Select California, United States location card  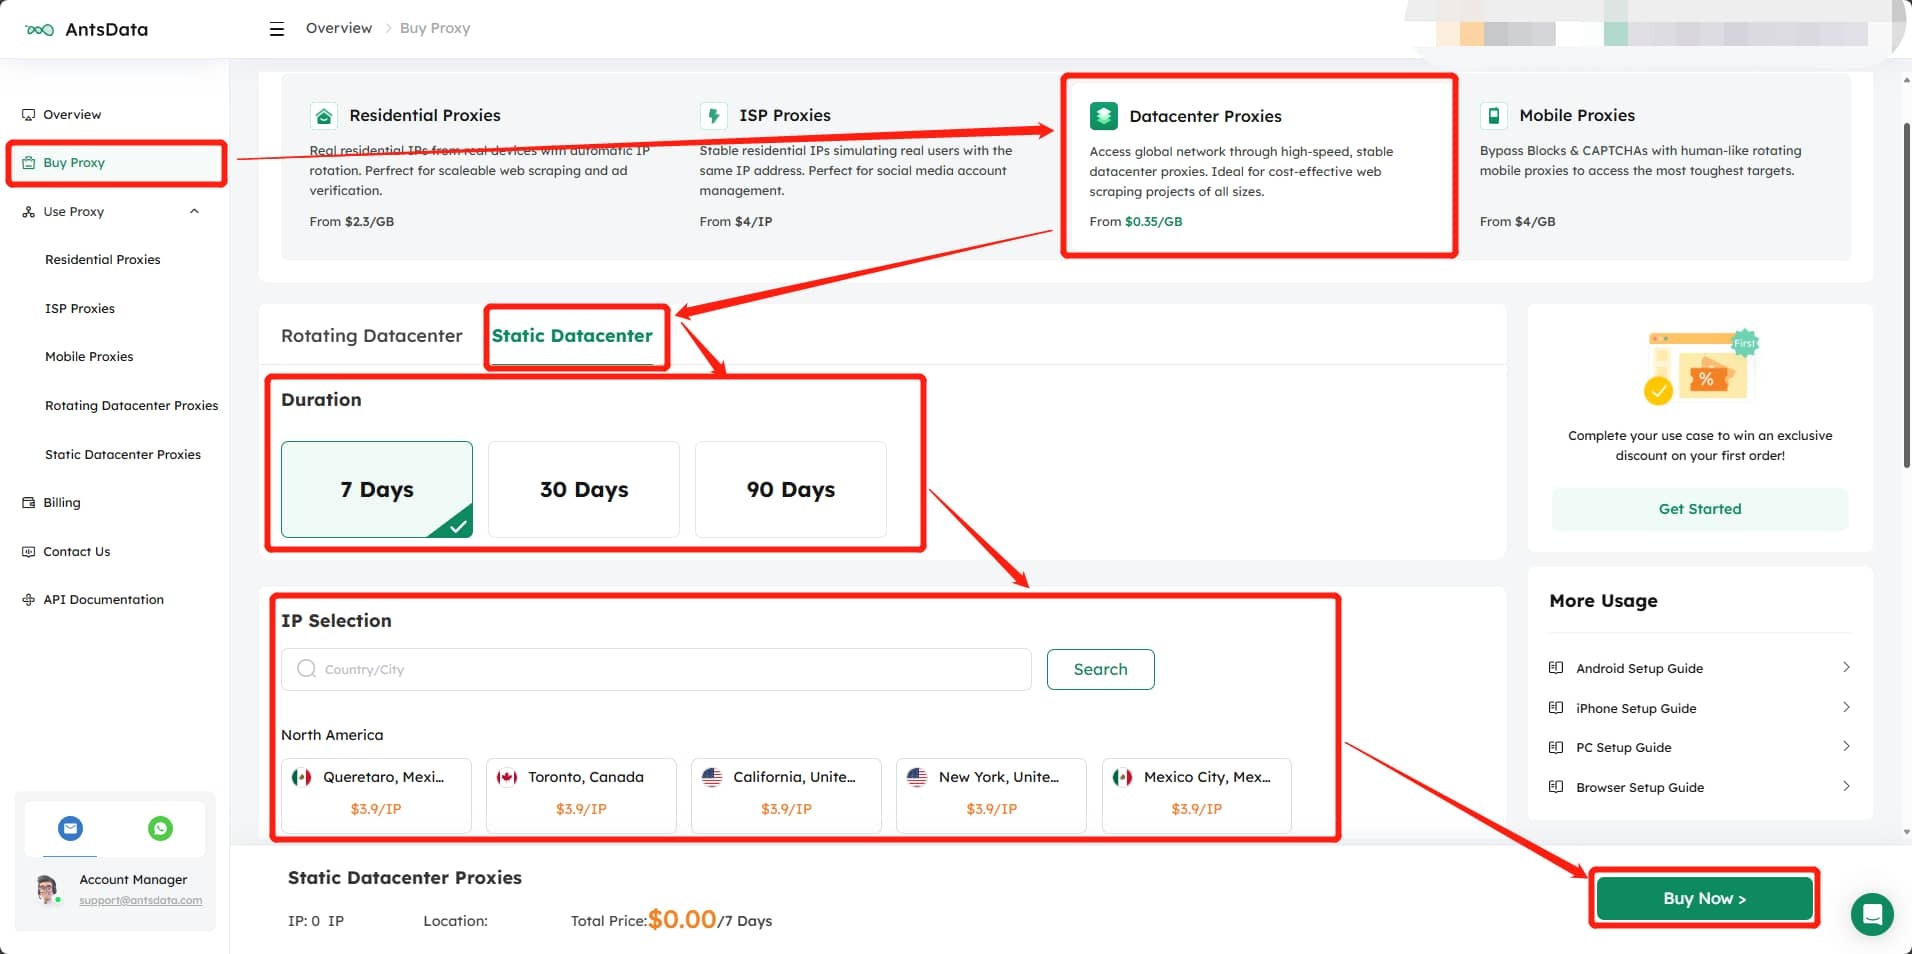tap(786, 795)
